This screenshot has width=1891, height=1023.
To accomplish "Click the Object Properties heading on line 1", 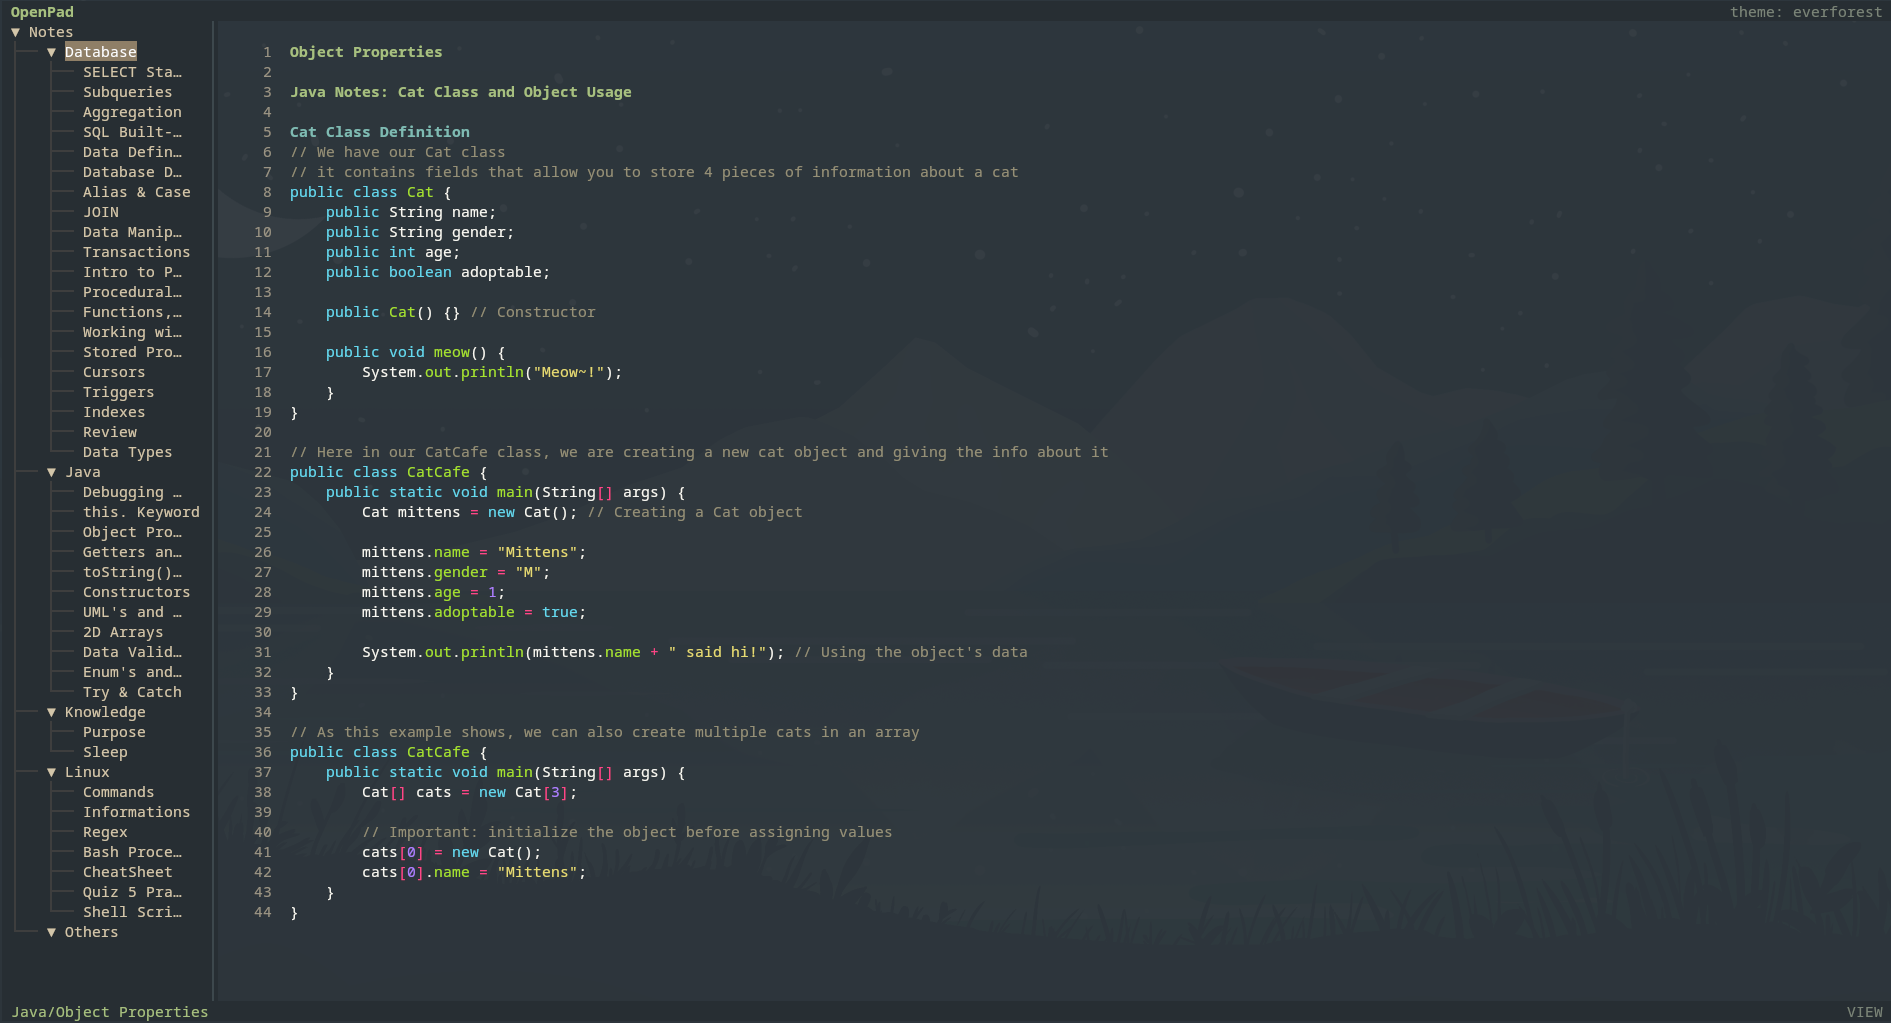I will pyautogui.click(x=366, y=52).
